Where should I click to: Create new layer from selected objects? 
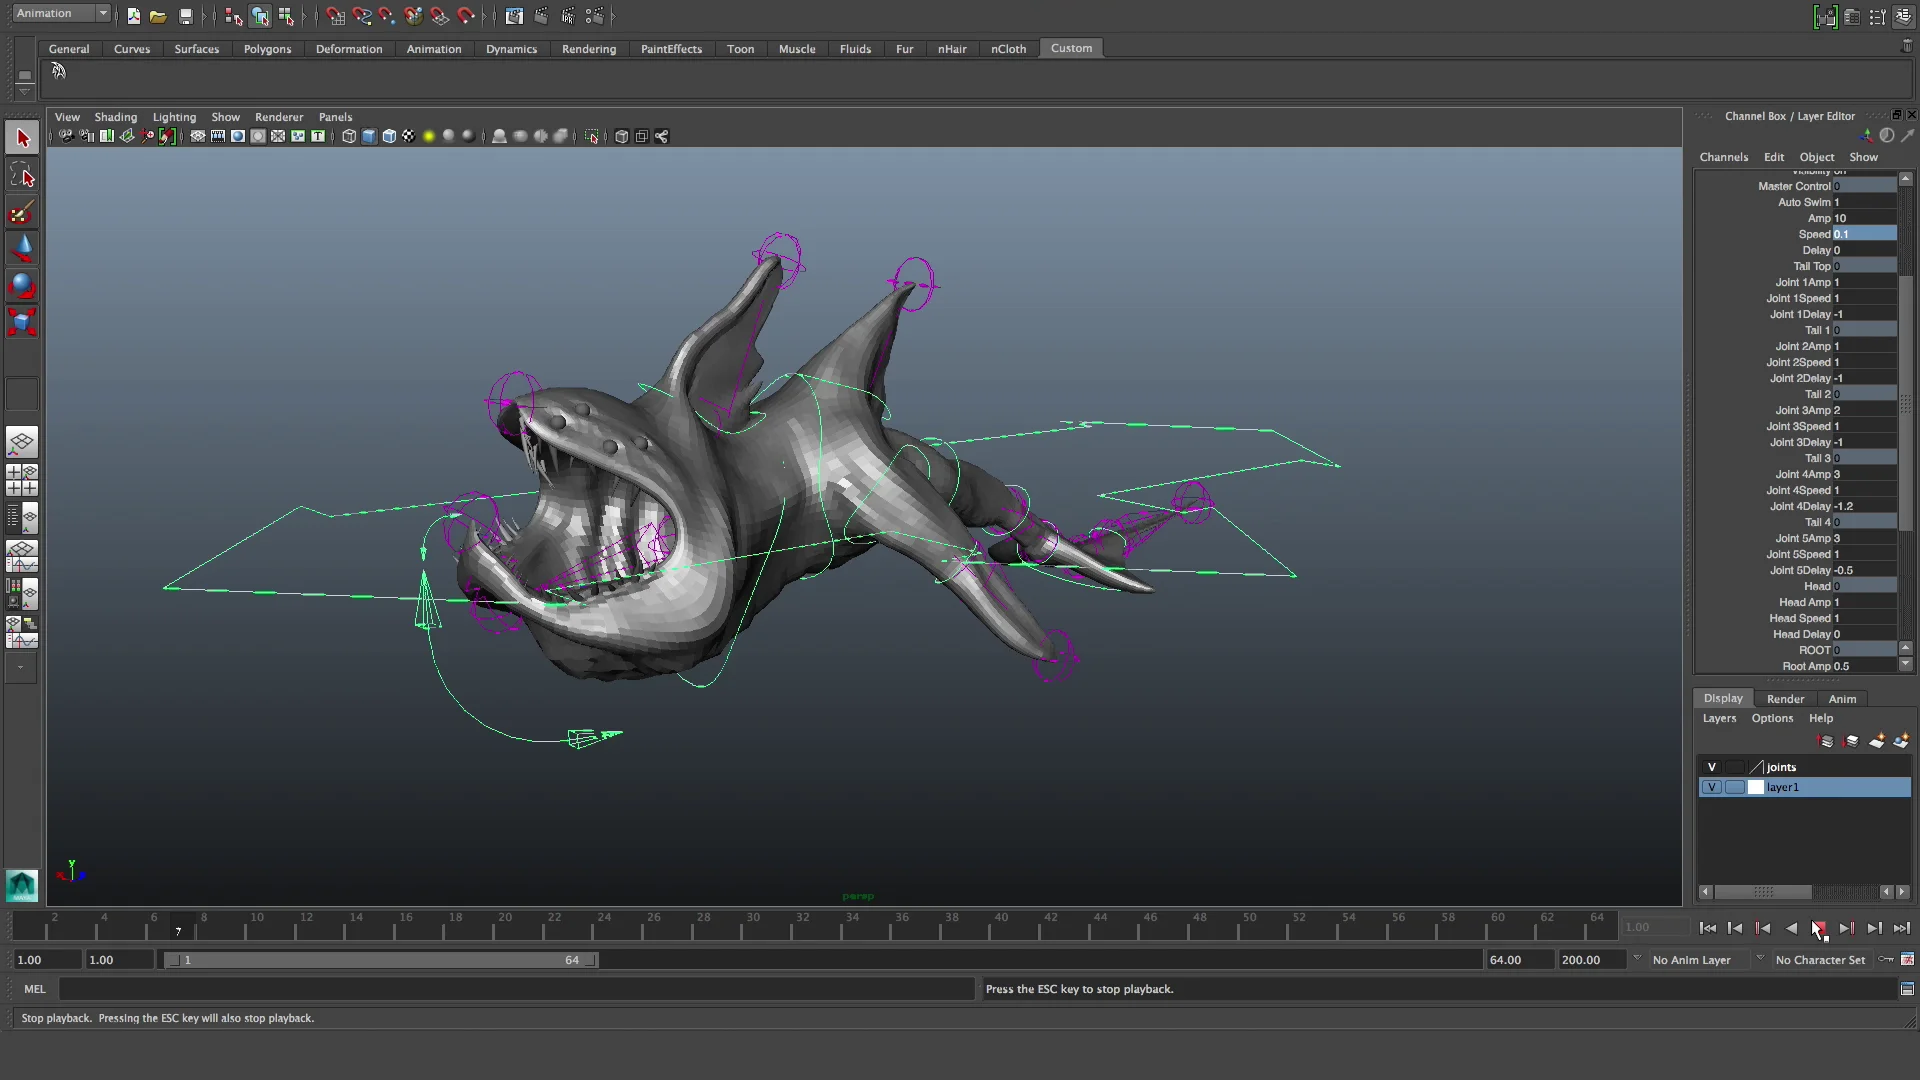pos(1901,741)
